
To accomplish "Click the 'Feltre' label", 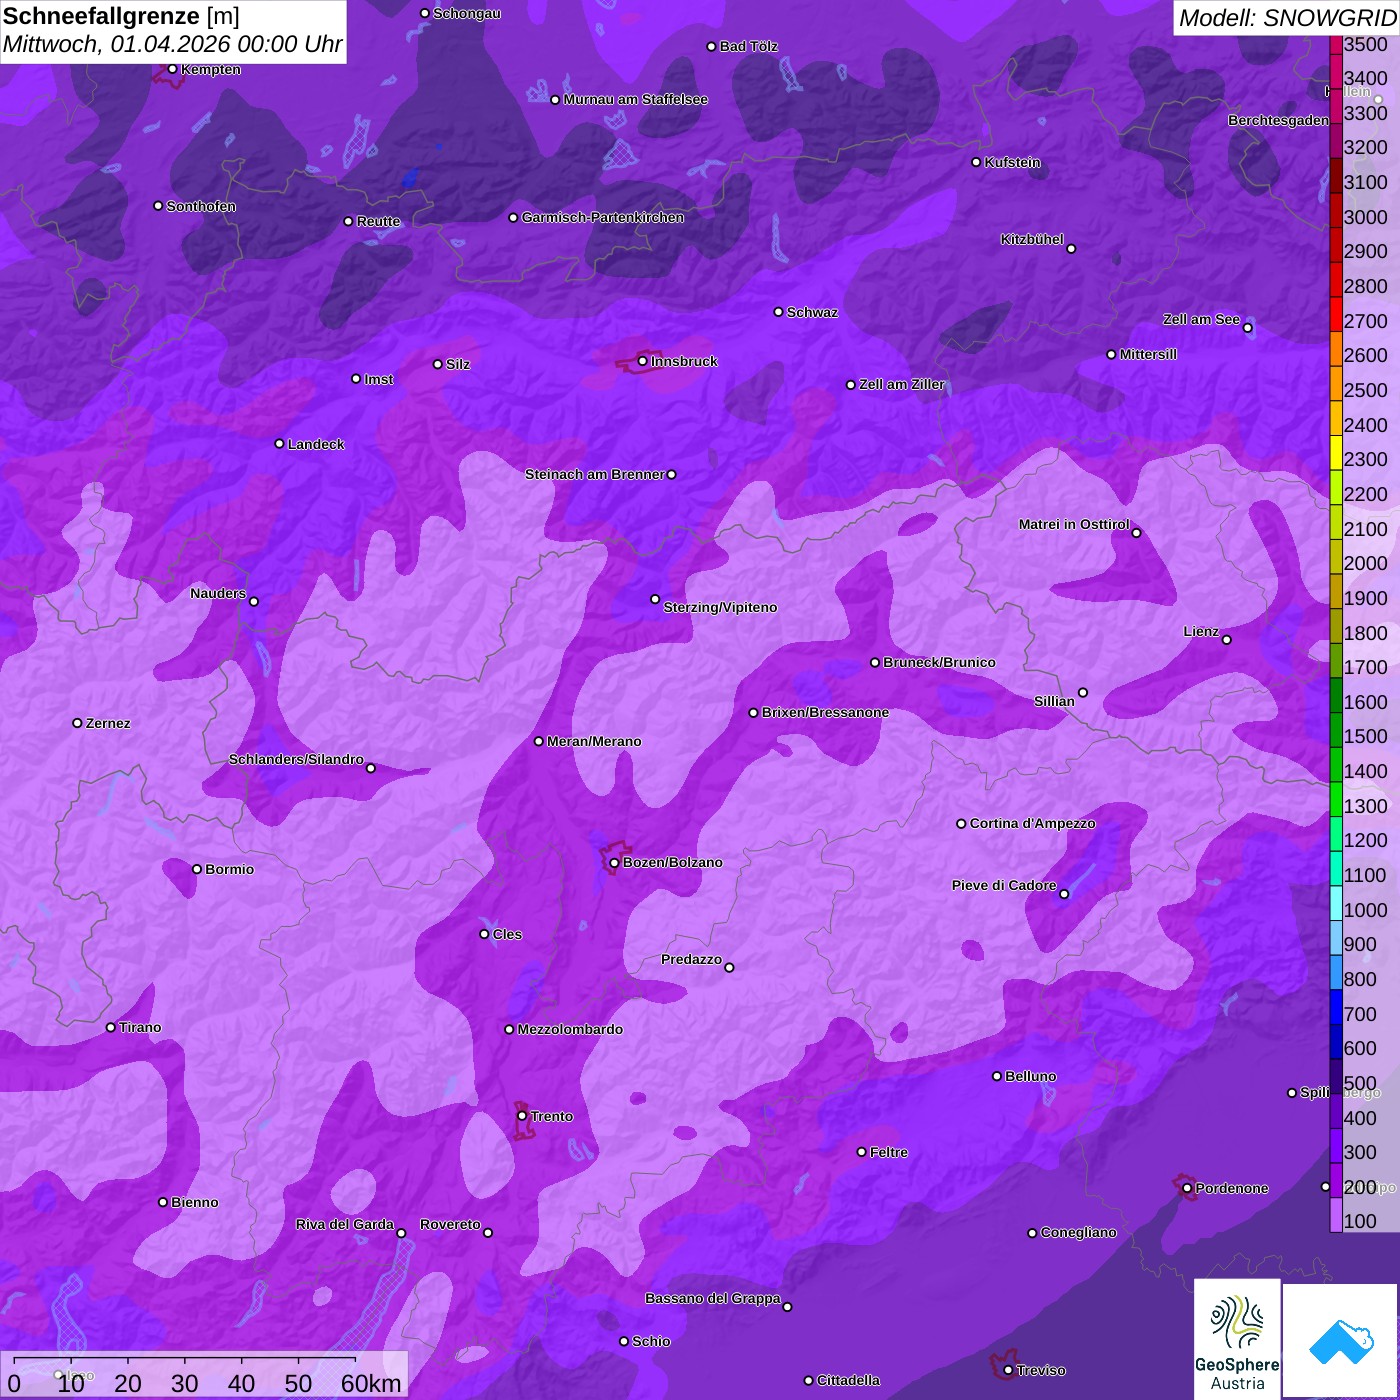I will click(x=889, y=1152).
